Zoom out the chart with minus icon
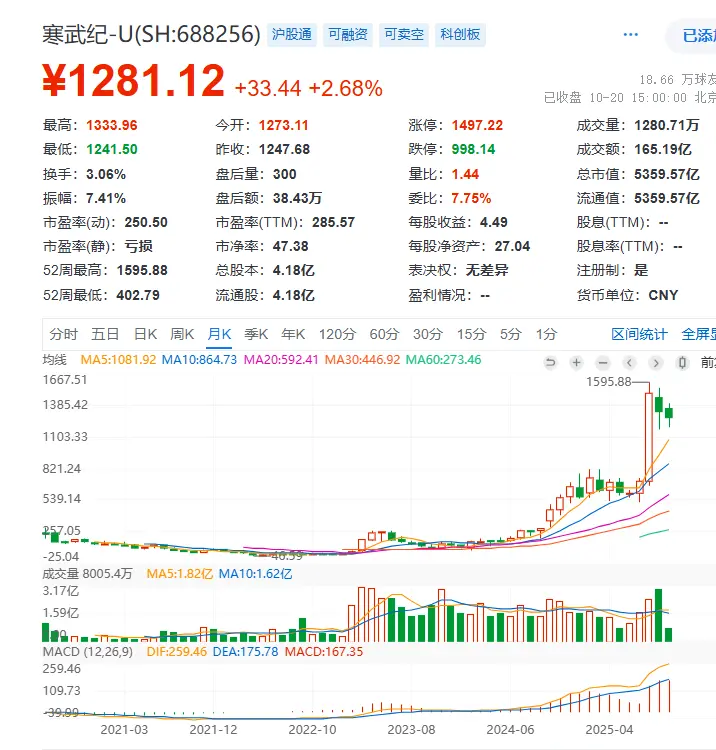Viewport: 716px width, 750px height. point(602,362)
